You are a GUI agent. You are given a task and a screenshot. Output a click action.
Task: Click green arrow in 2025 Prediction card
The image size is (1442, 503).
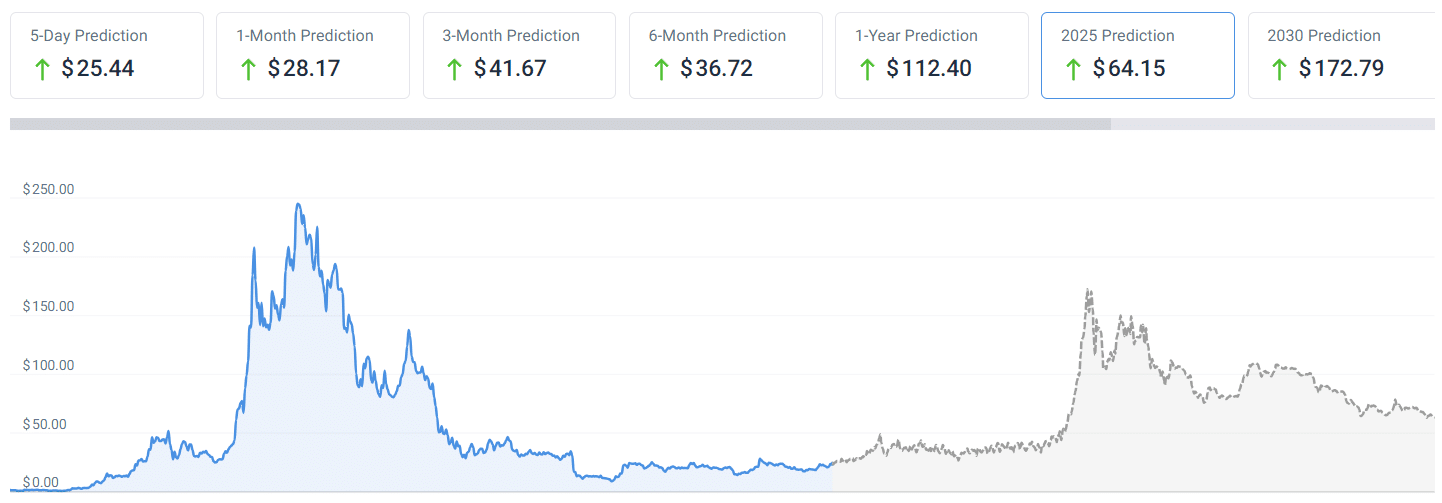pyautogui.click(x=1073, y=69)
